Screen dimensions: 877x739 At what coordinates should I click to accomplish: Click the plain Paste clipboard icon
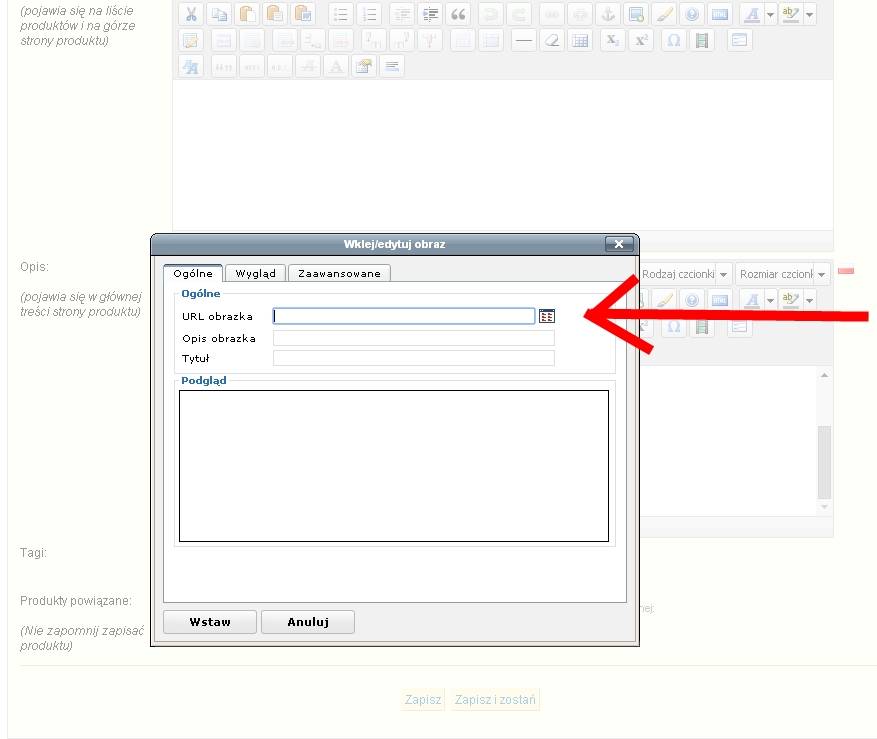247,14
